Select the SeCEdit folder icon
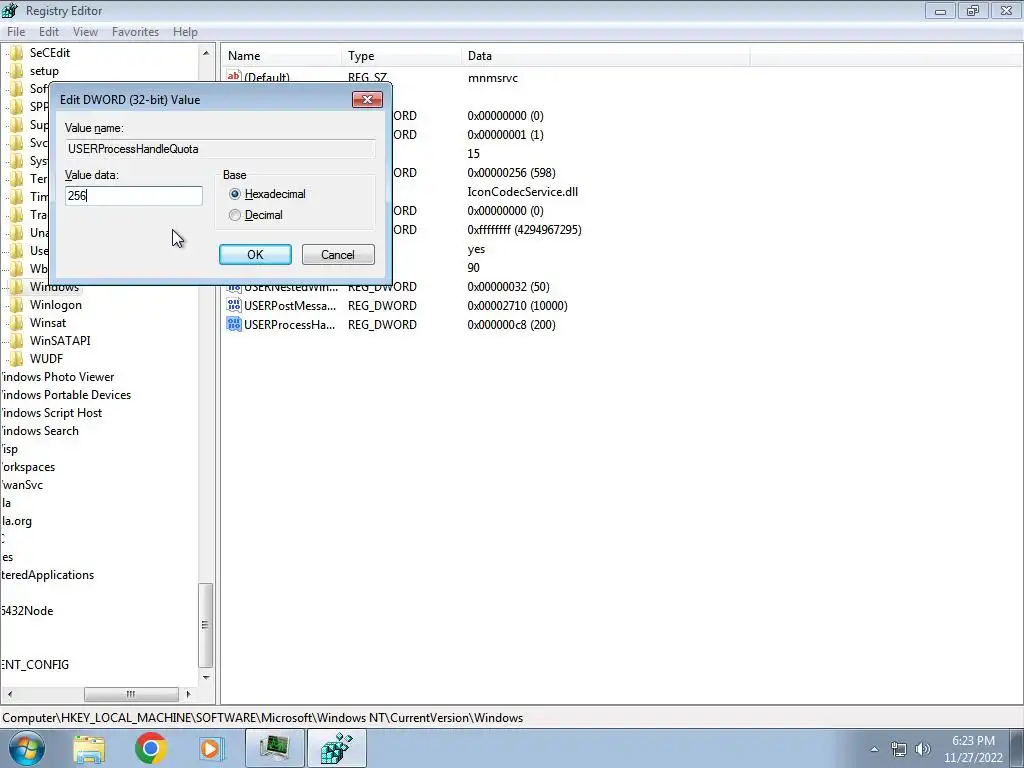 [16, 53]
